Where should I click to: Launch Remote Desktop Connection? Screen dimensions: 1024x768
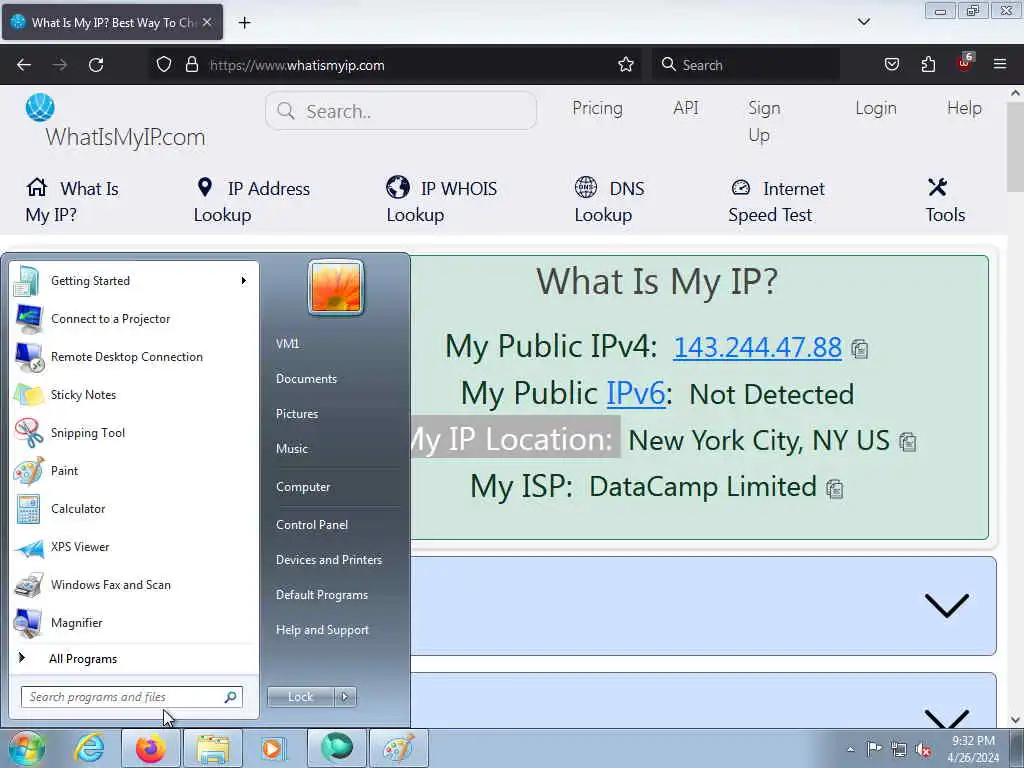134,357
